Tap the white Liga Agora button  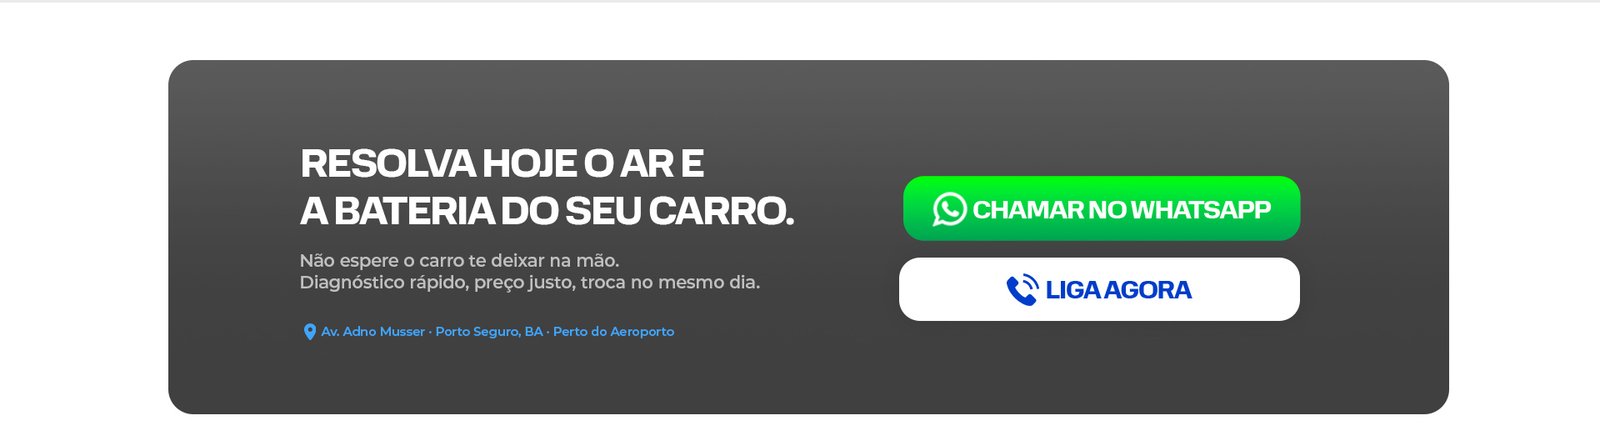[1099, 289]
